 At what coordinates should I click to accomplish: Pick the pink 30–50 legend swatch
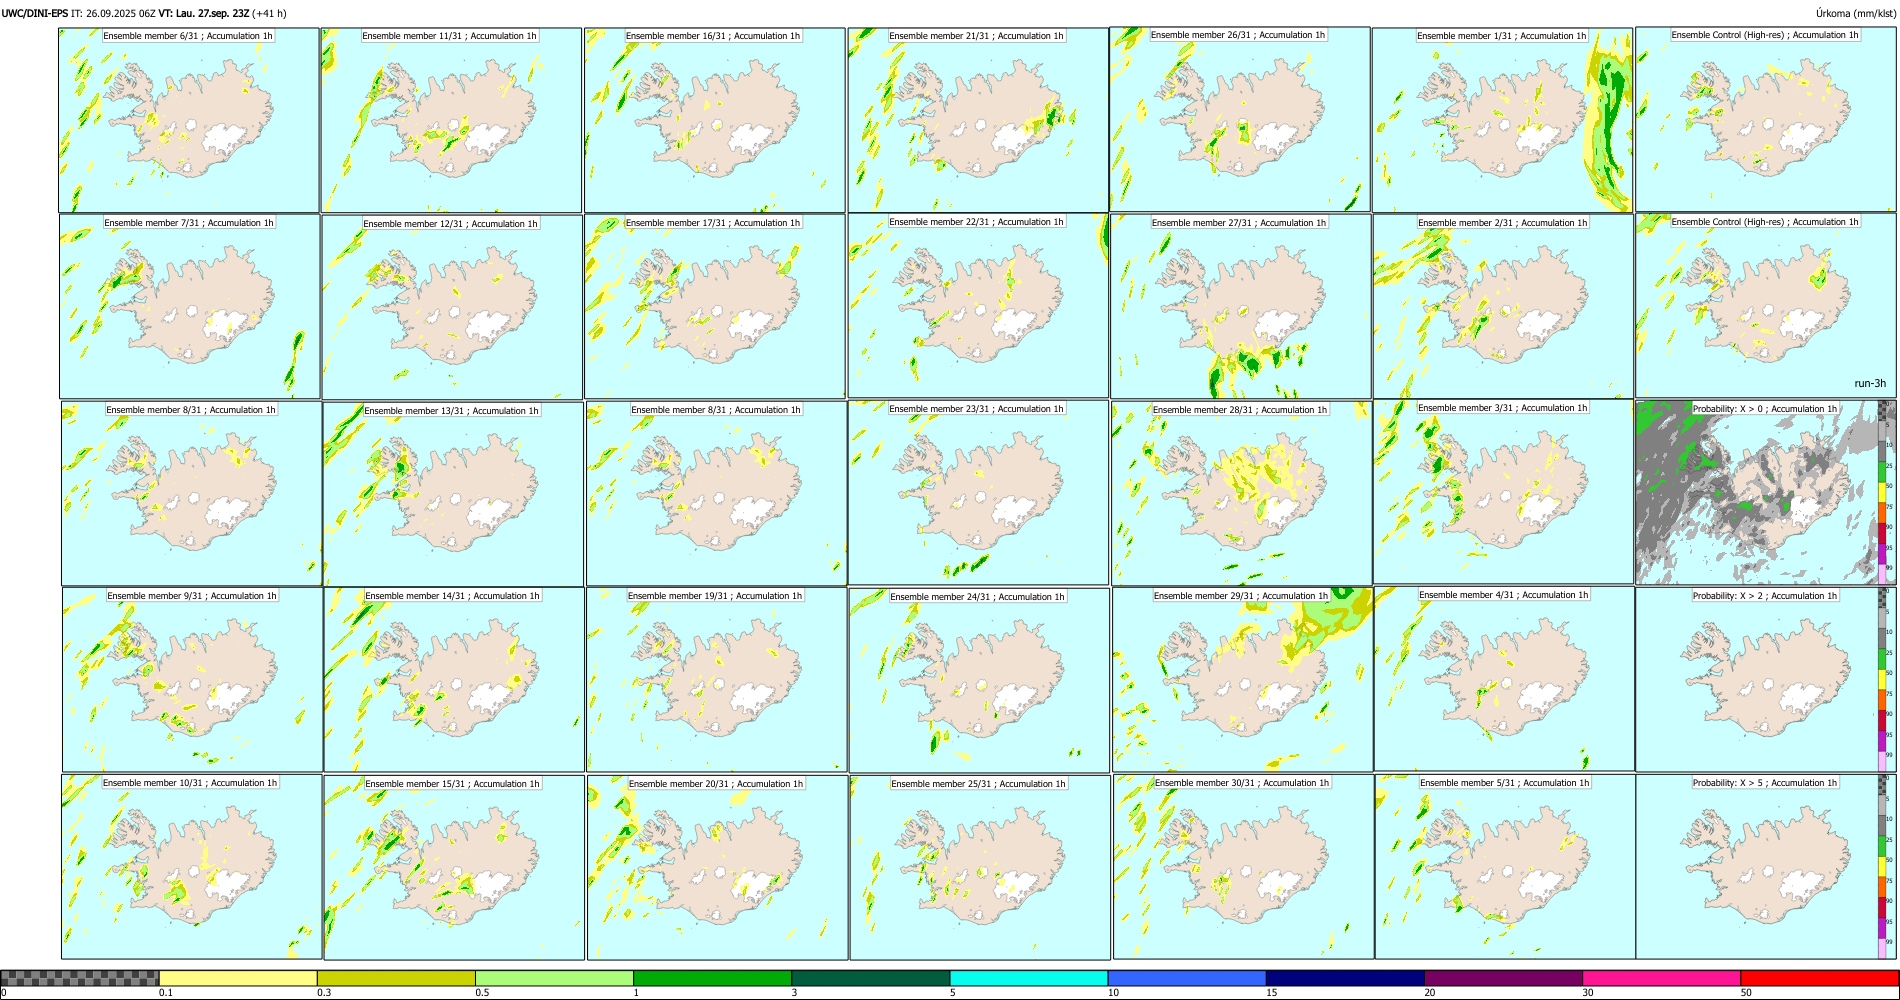(1661, 978)
